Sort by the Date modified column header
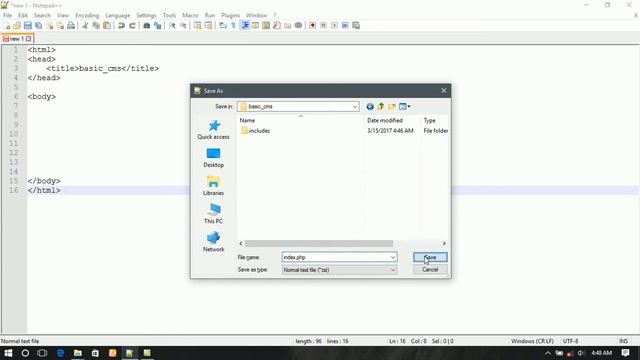The image size is (640, 360). click(x=392, y=120)
